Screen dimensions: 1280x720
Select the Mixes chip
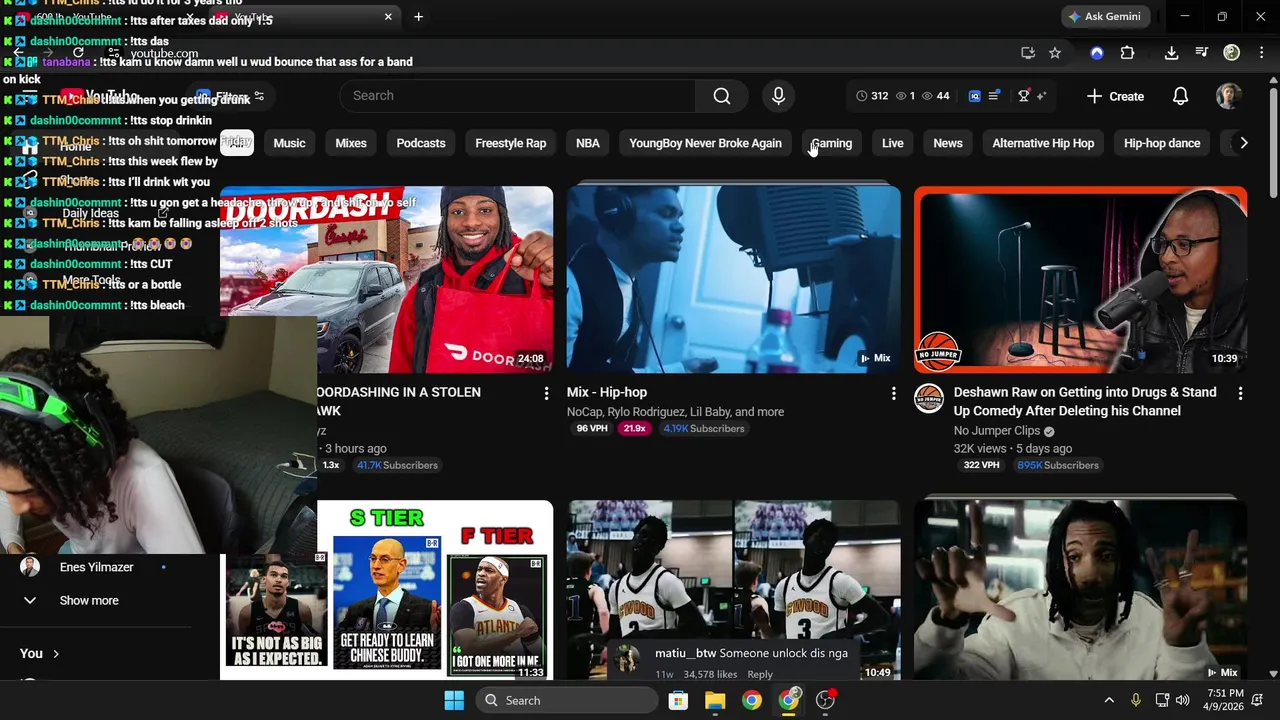click(351, 143)
